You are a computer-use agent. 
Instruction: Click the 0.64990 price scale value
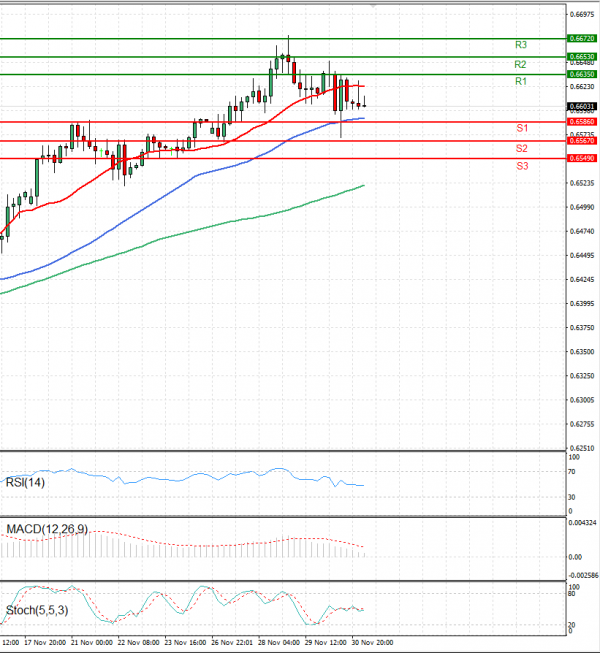click(582, 207)
